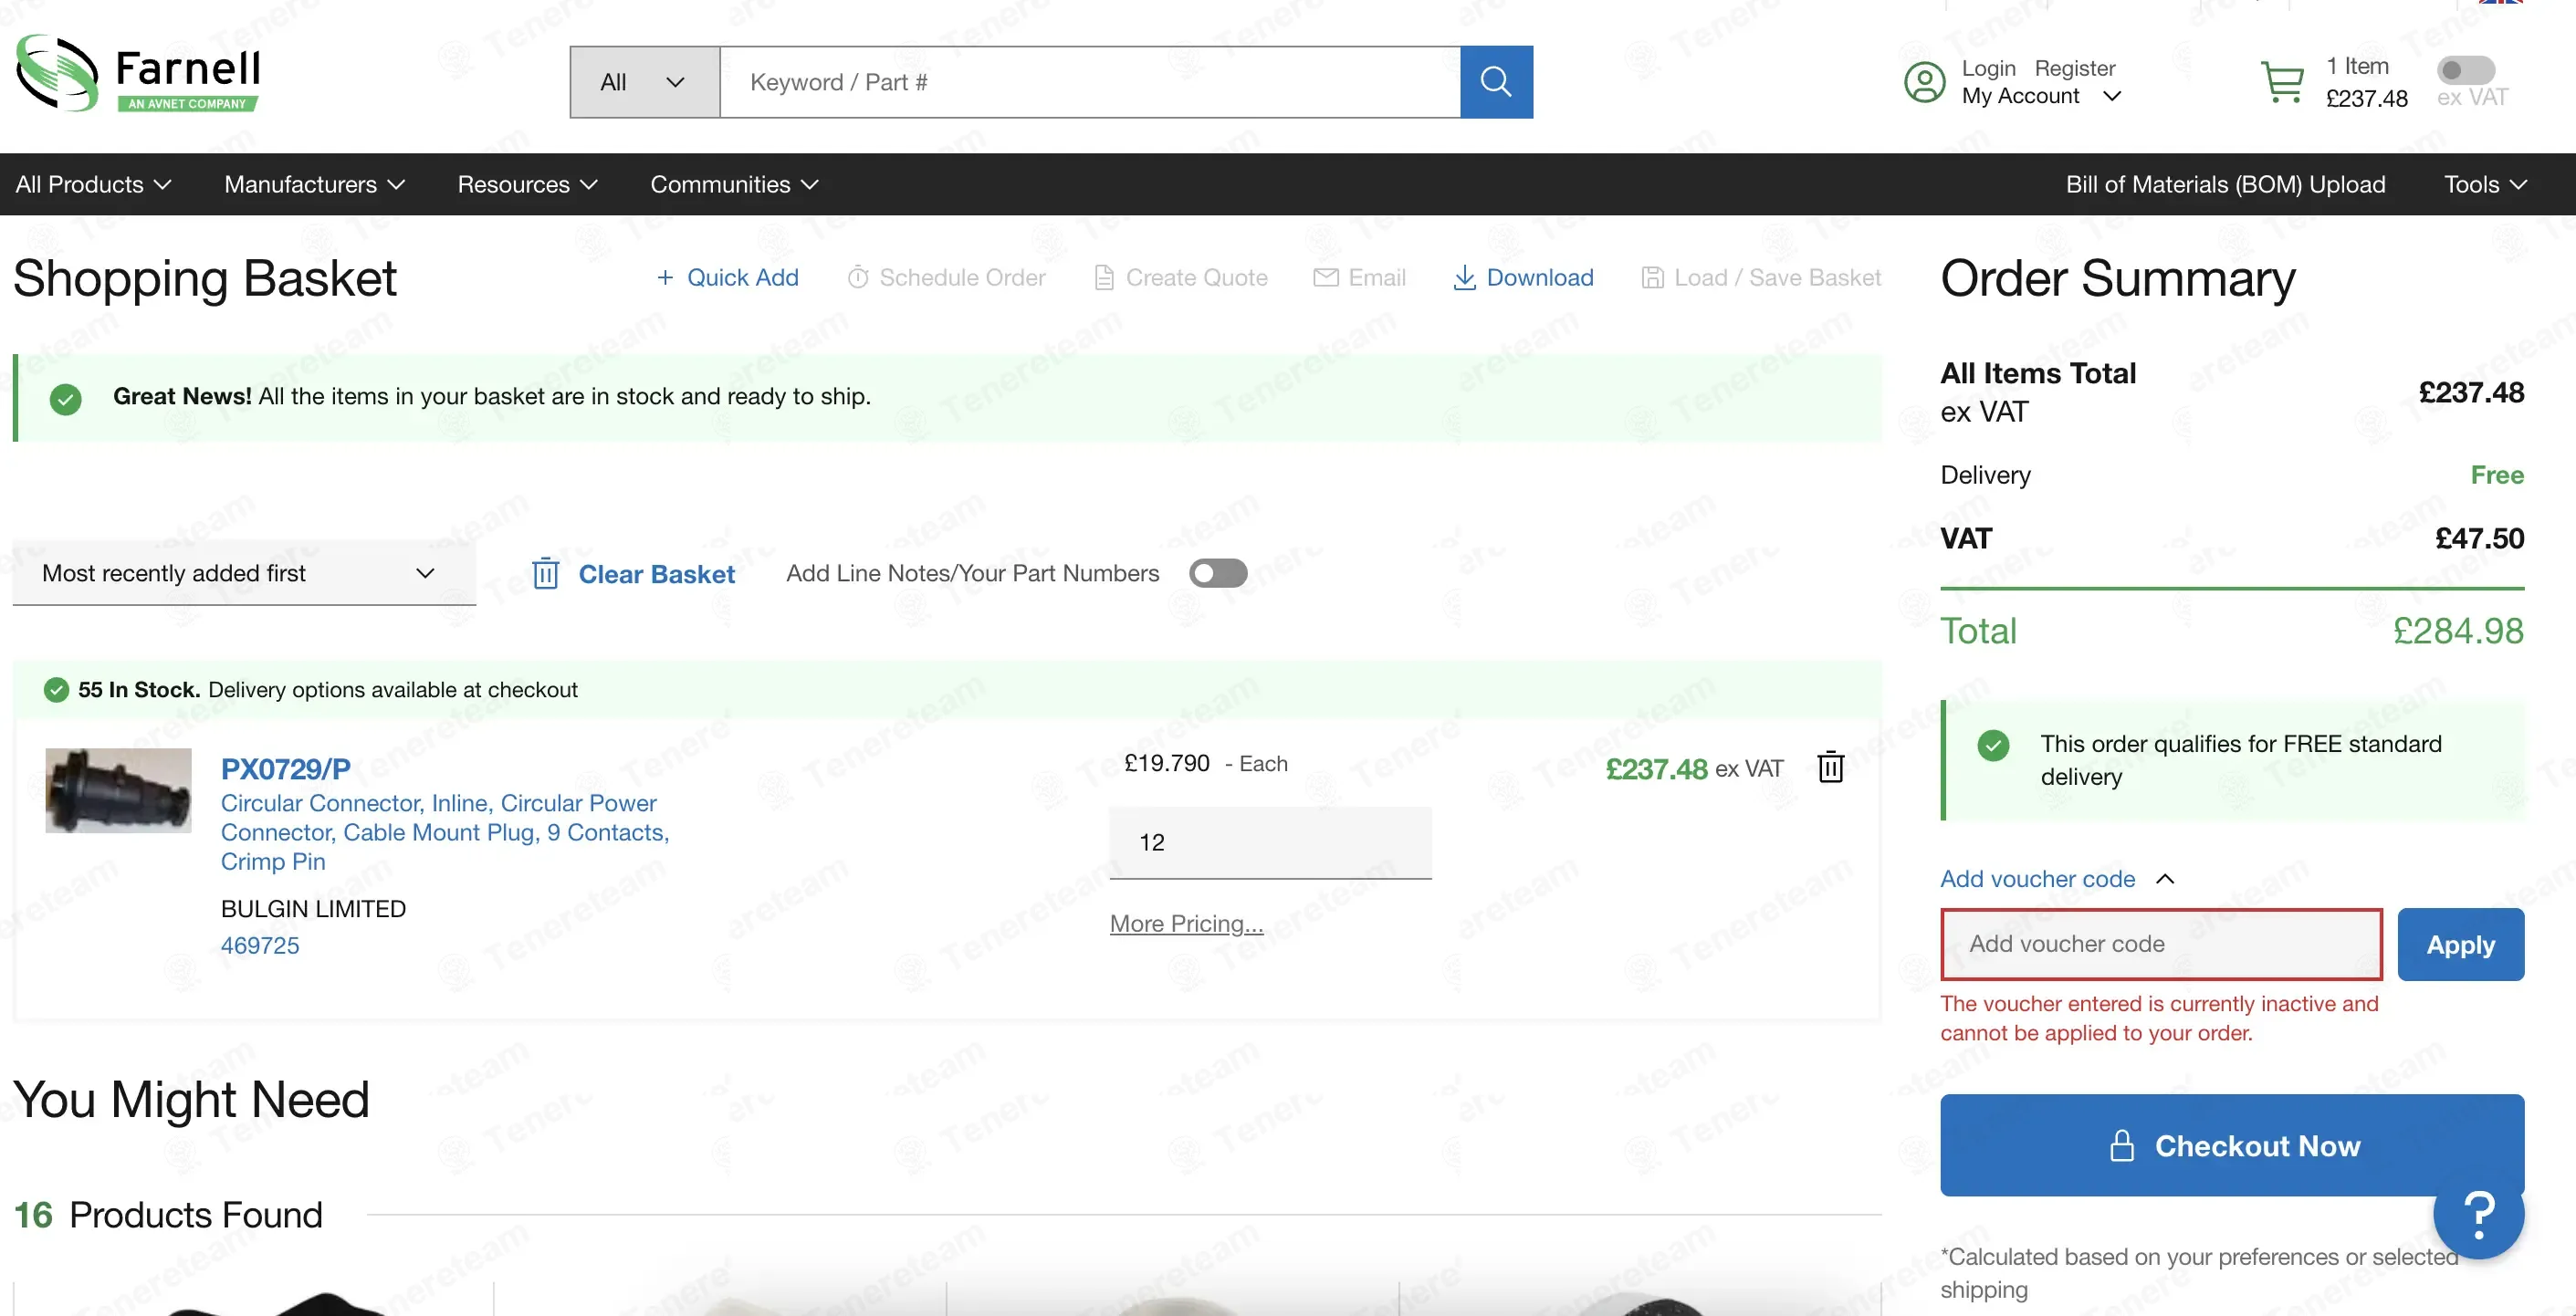The width and height of the screenshot is (2576, 1316).
Task: Expand the Resources menu
Action: coord(527,185)
